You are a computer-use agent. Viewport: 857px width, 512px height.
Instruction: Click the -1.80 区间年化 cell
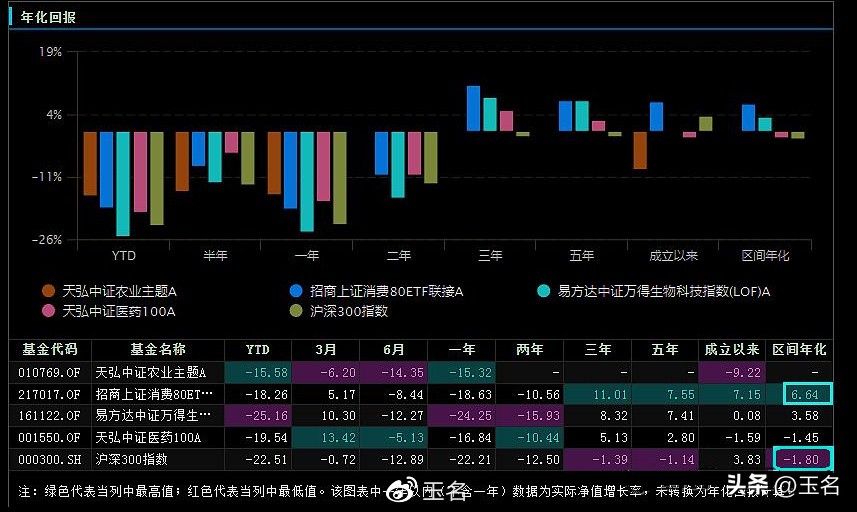(x=801, y=460)
